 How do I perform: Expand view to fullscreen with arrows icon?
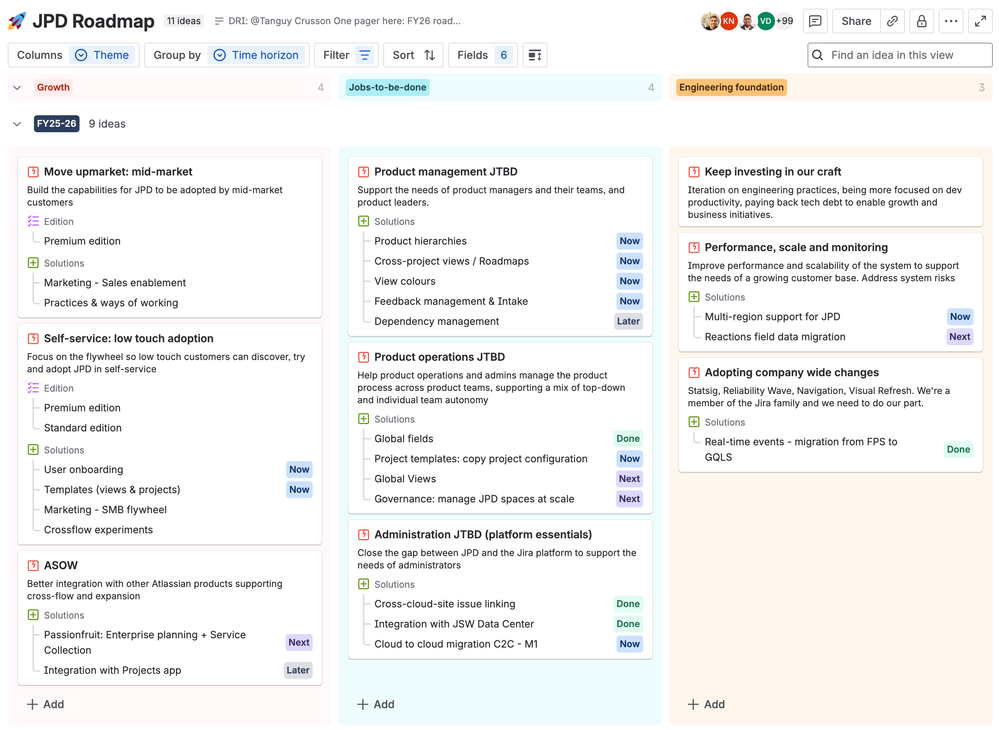[980, 21]
